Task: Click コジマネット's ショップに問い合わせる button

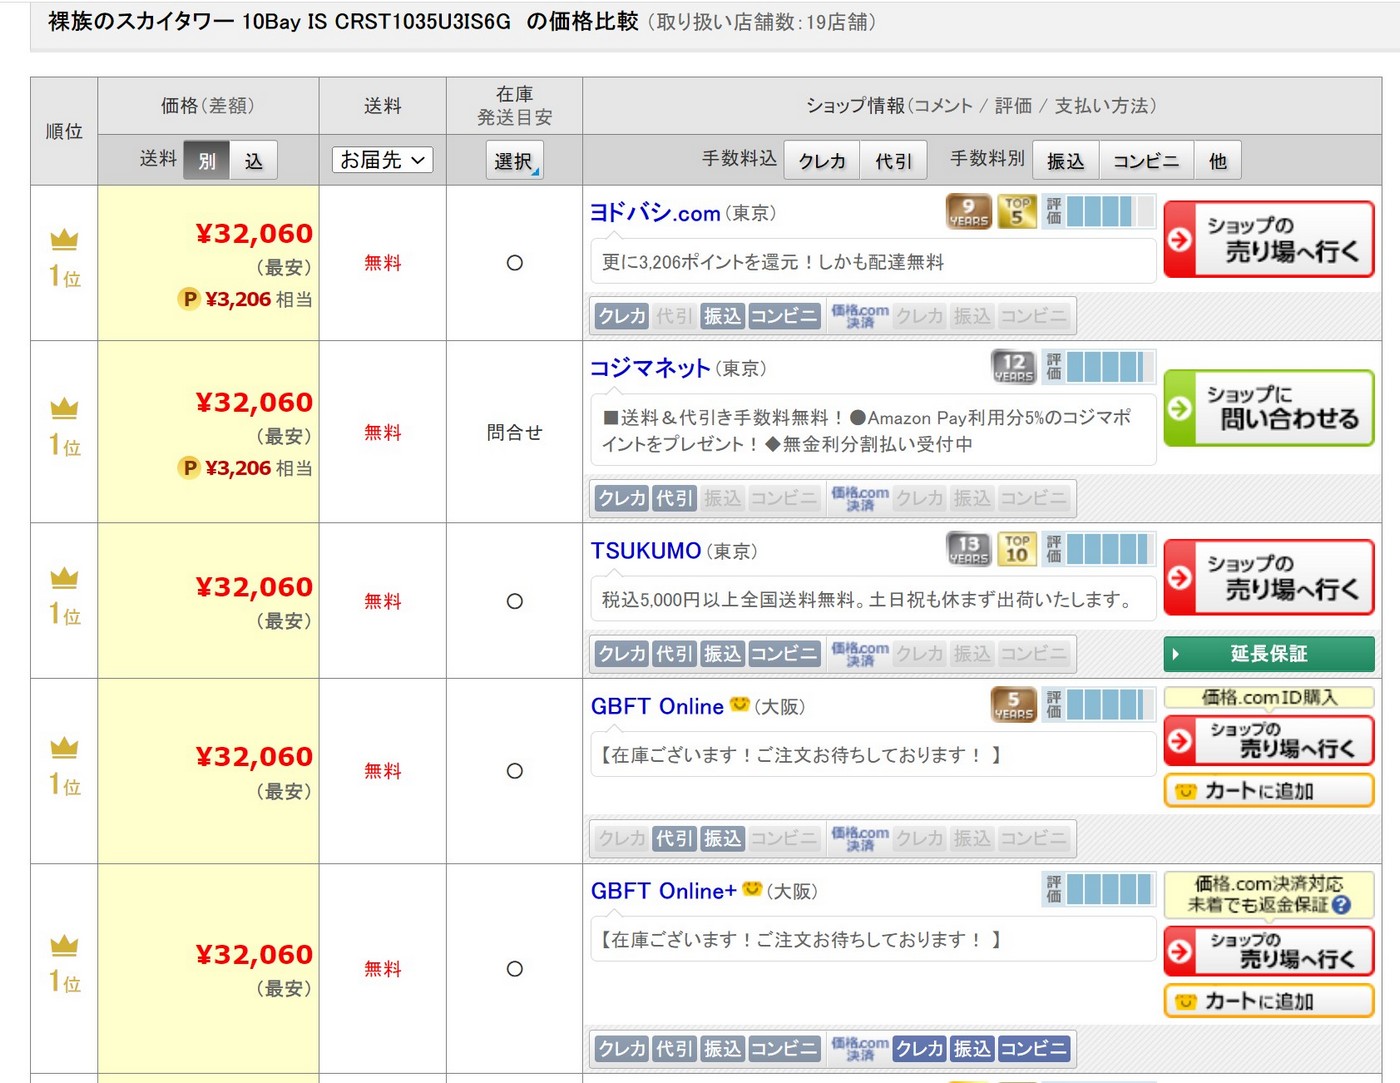Action: point(1269,408)
